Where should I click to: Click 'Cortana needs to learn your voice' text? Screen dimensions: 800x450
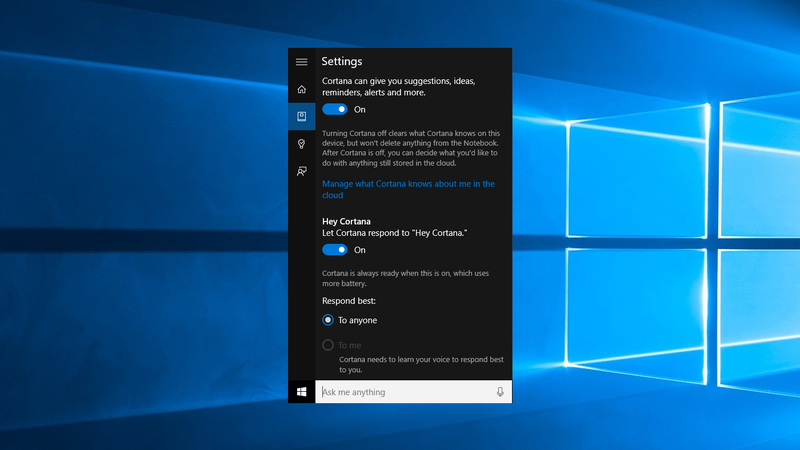click(x=421, y=364)
